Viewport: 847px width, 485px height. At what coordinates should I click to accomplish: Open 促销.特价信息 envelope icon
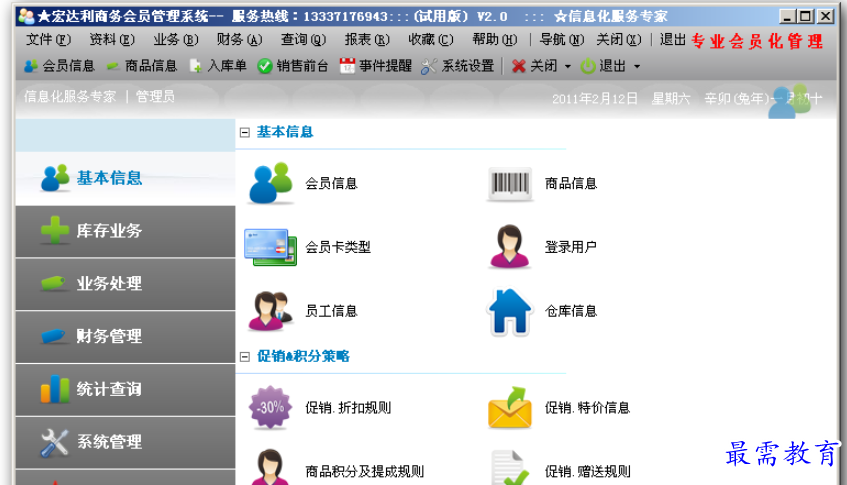point(509,407)
